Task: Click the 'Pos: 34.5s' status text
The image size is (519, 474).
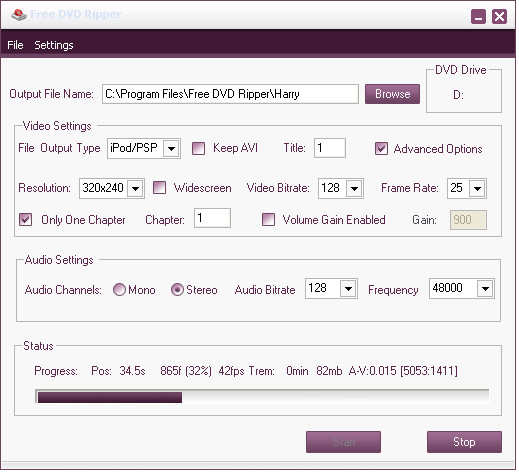Action: [118, 371]
